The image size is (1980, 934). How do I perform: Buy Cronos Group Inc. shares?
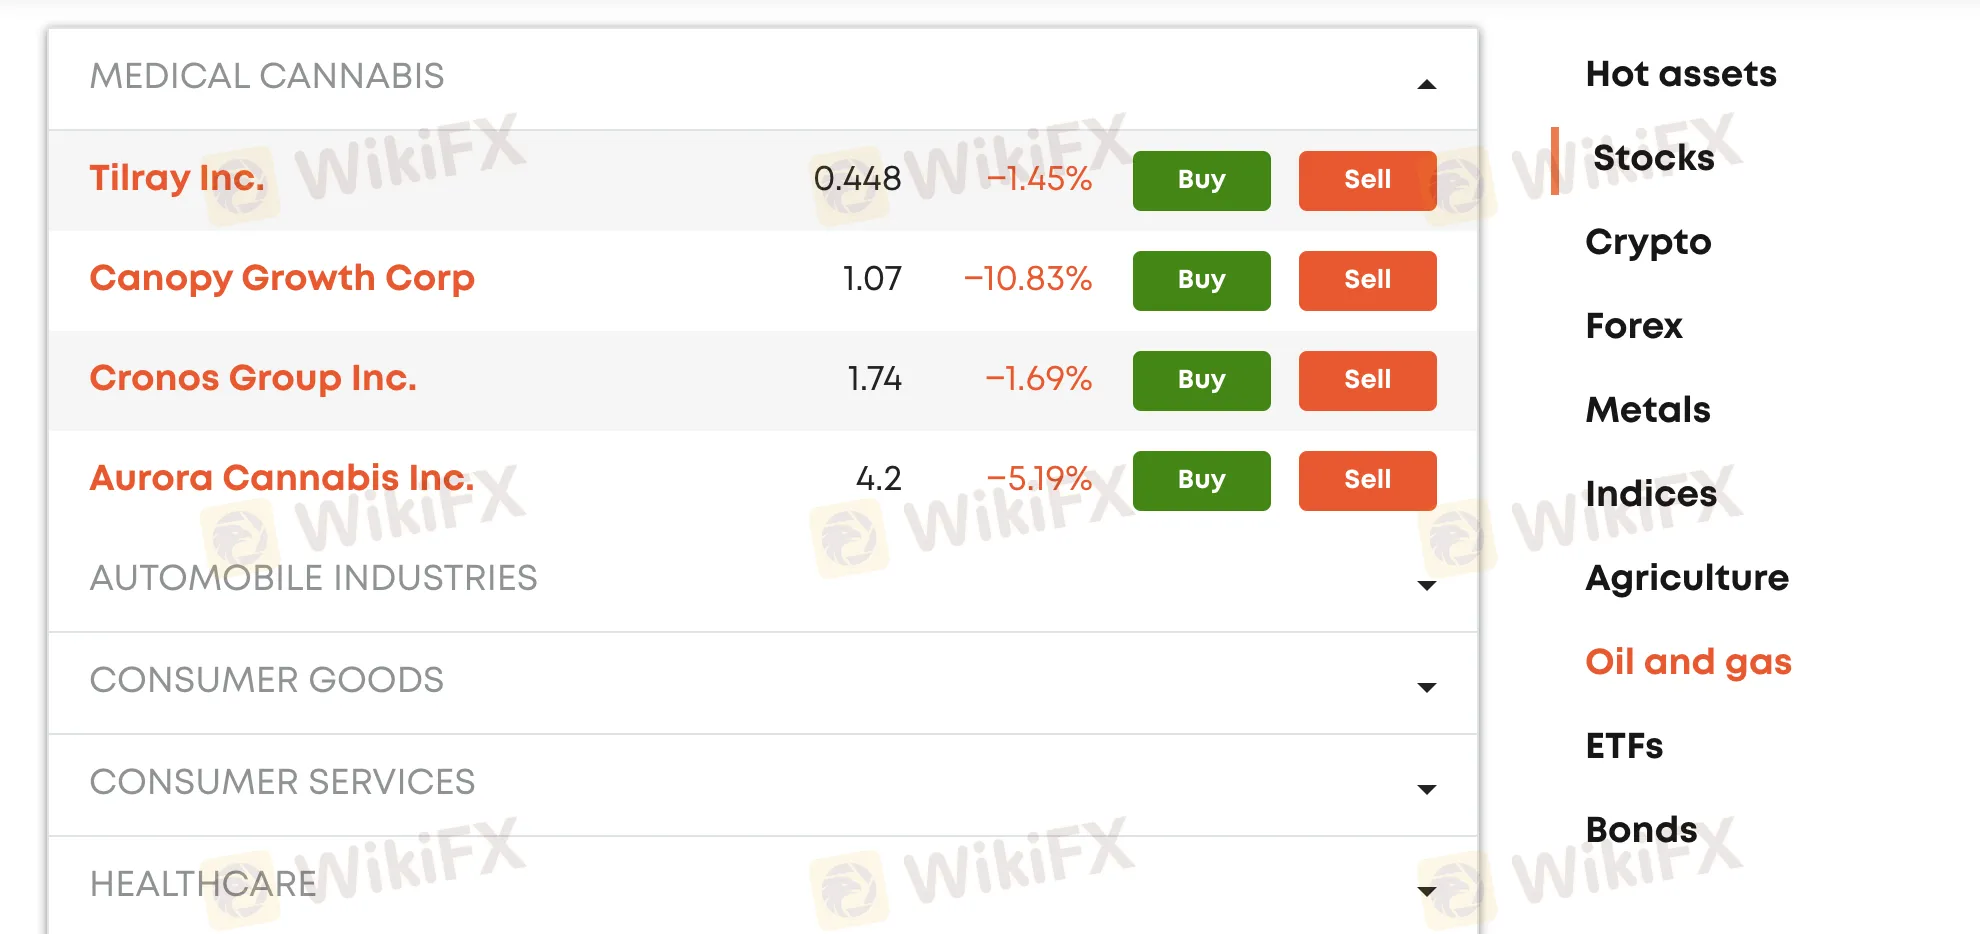click(1201, 380)
